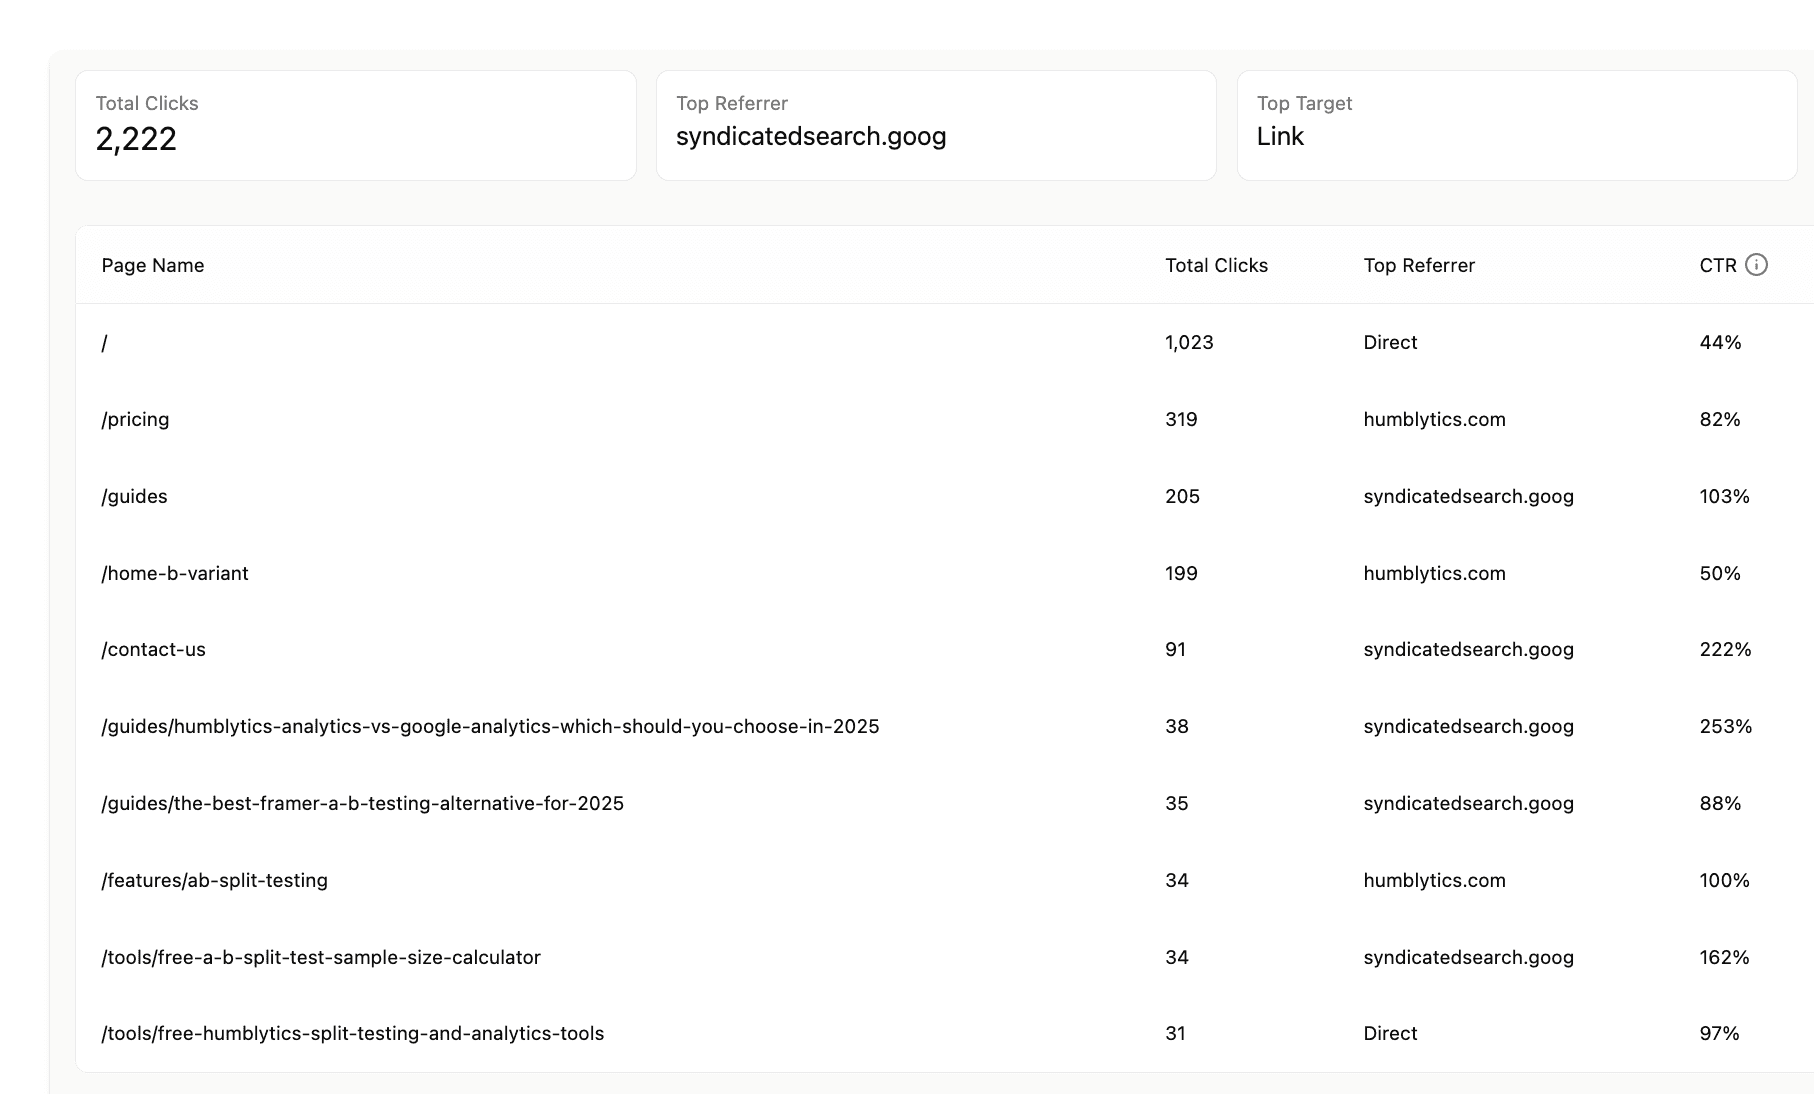Open the /guides page row
The height and width of the screenshot is (1094, 1814).
[945, 496]
